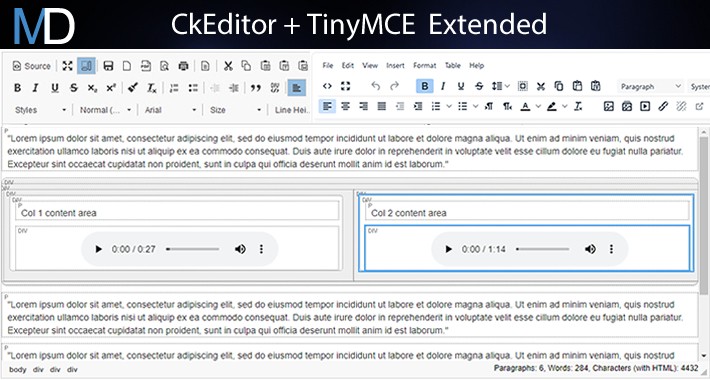Open TinyMCE View menu
Image resolution: width=710 pixels, height=380 pixels.
point(370,65)
